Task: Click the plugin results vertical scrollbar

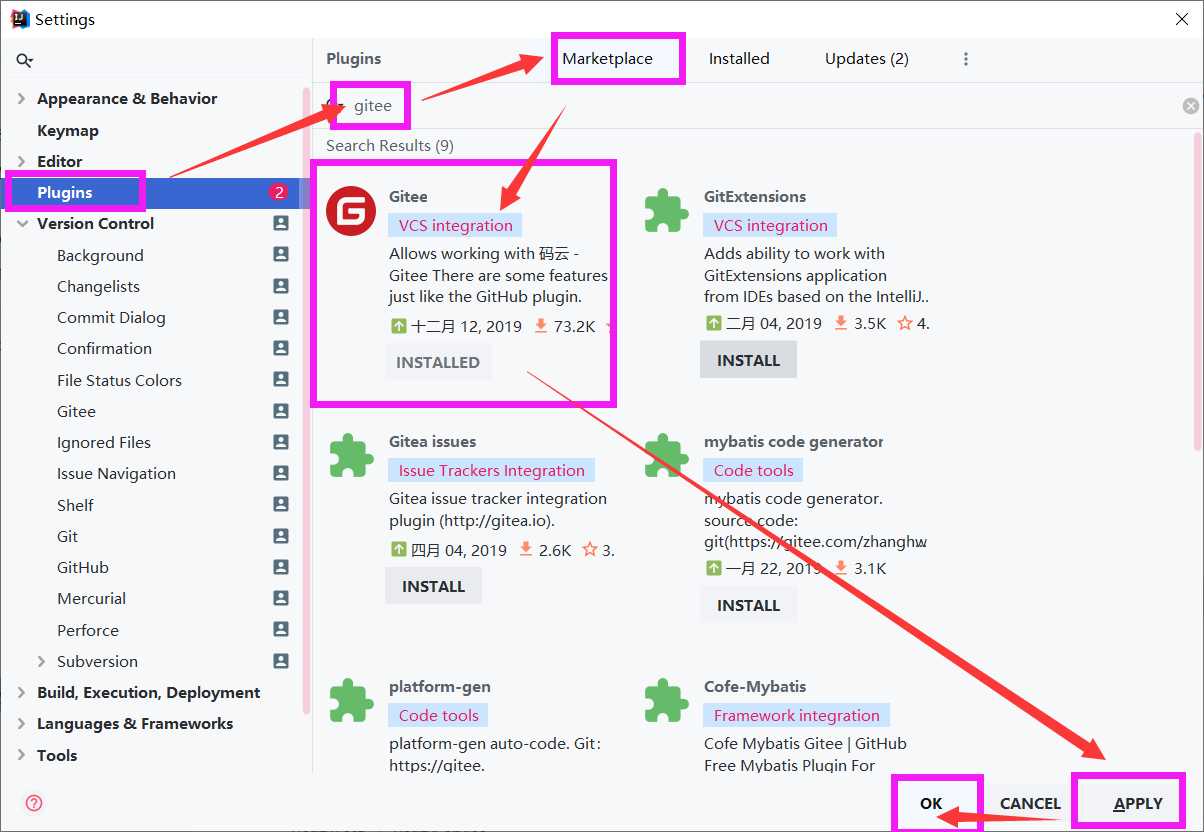Action: (1198, 290)
